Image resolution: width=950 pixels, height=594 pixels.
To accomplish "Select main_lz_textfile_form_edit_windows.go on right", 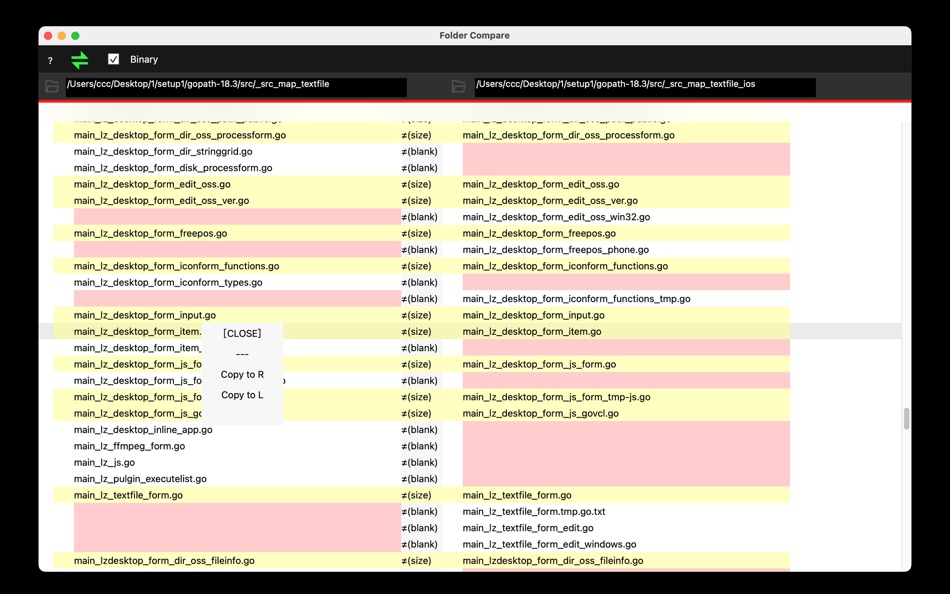I will point(549,544).
